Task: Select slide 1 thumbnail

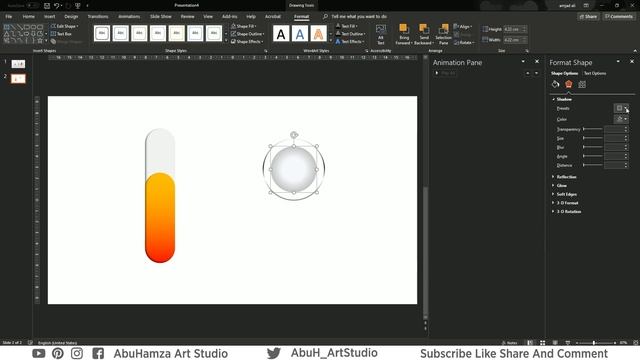Action: coord(18,64)
